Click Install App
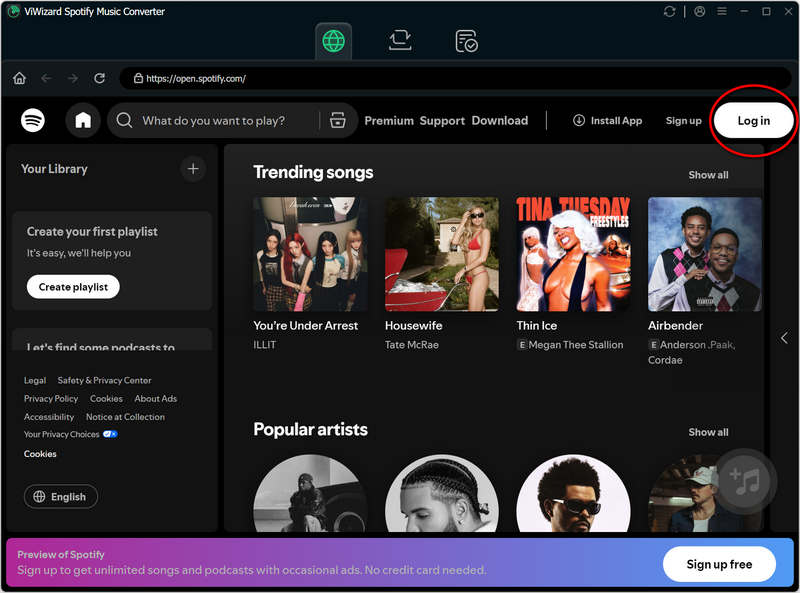Screen dimensions: 800x593 coord(607,121)
